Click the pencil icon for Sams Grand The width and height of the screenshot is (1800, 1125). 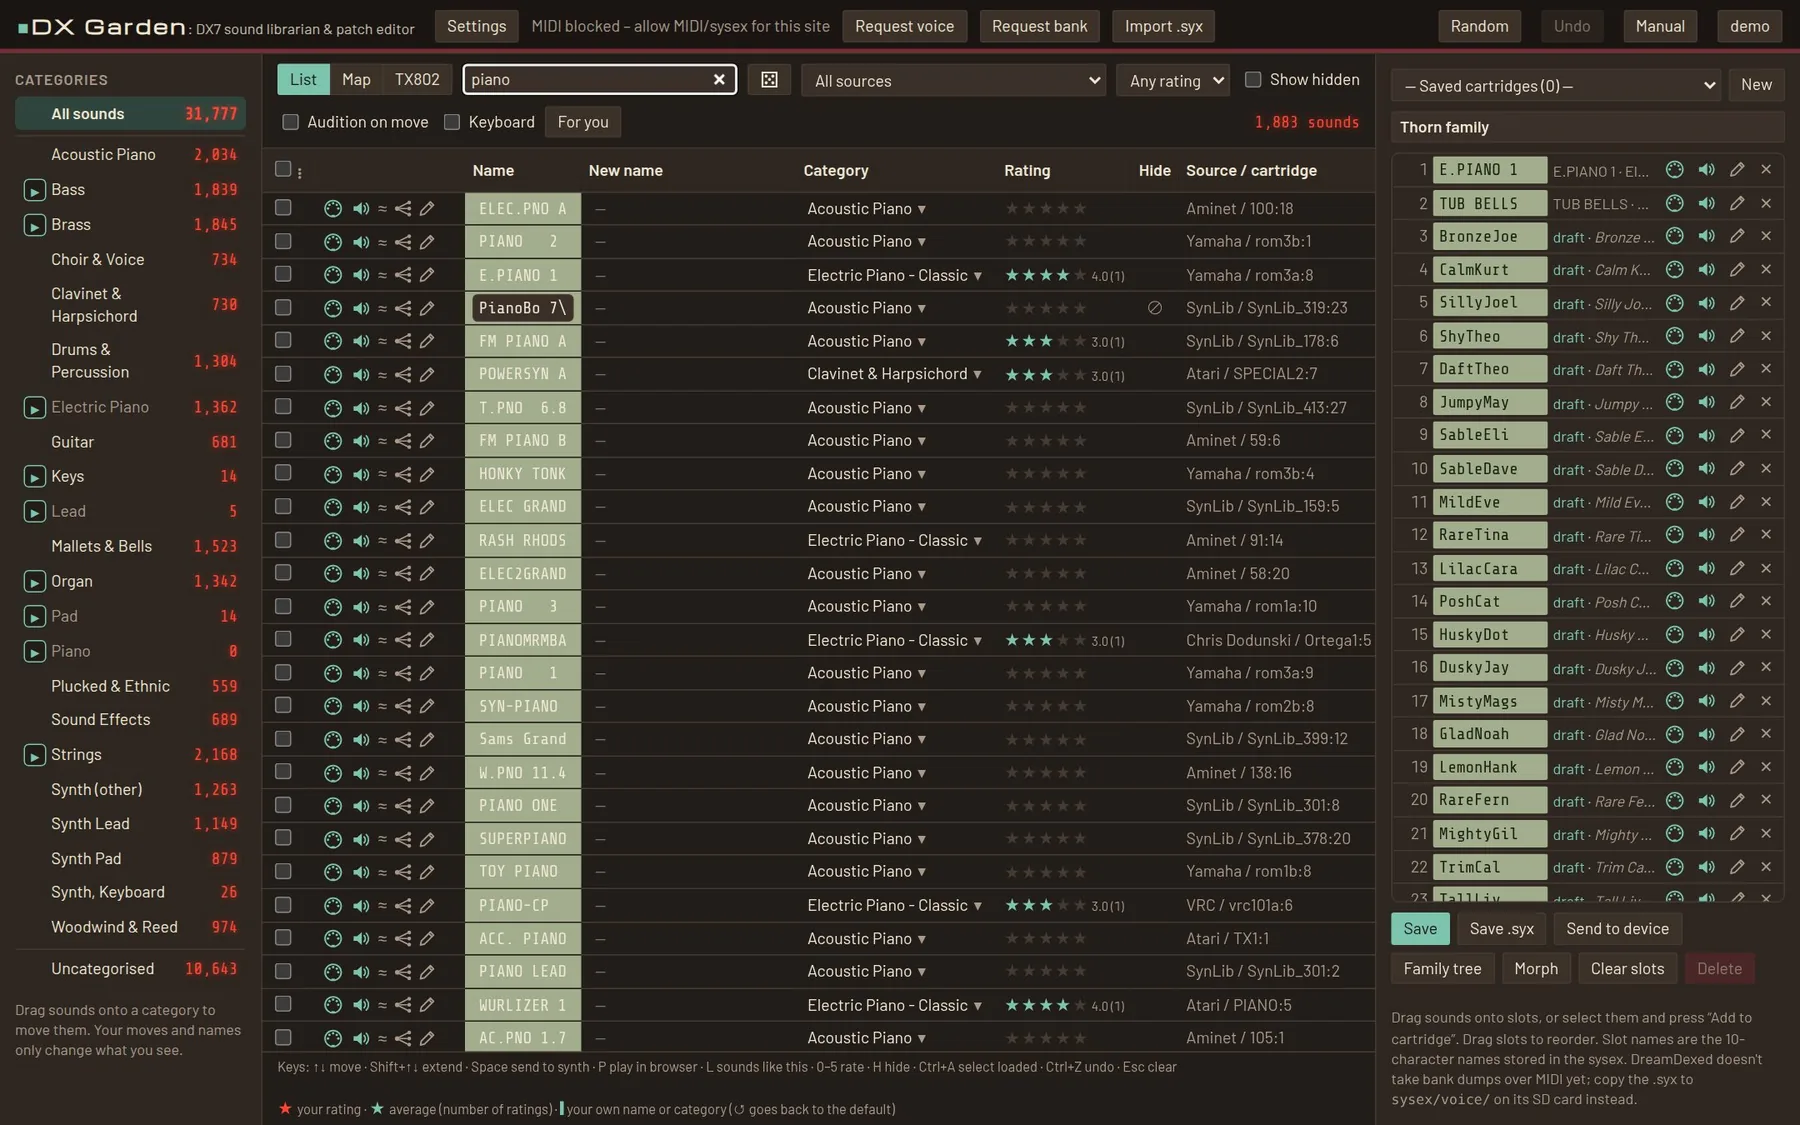427,739
